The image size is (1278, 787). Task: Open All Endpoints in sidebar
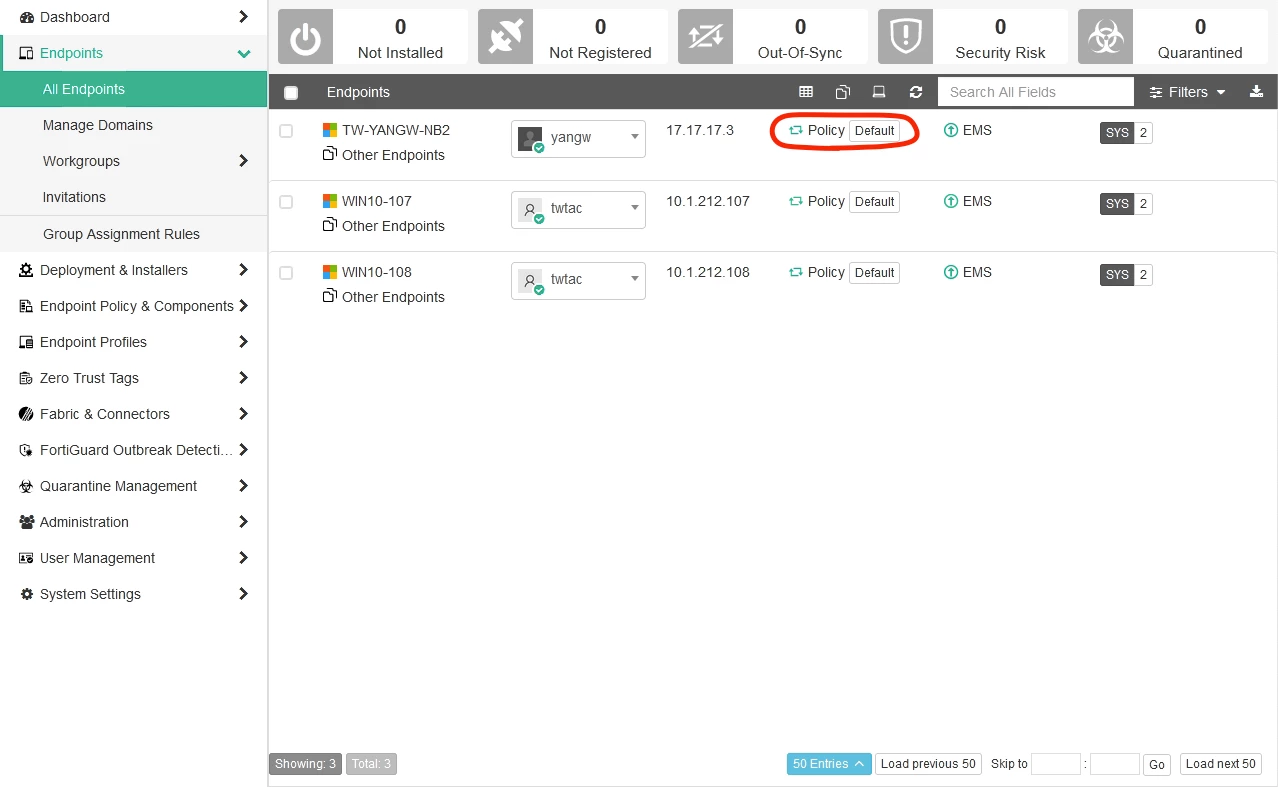(134, 89)
